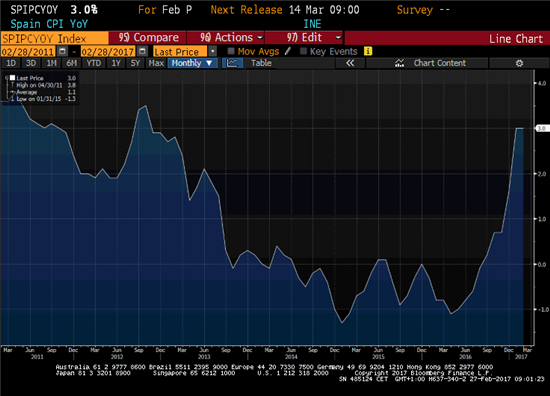550x396 pixels.
Task: Select the 3D range tab
Action: point(31,63)
